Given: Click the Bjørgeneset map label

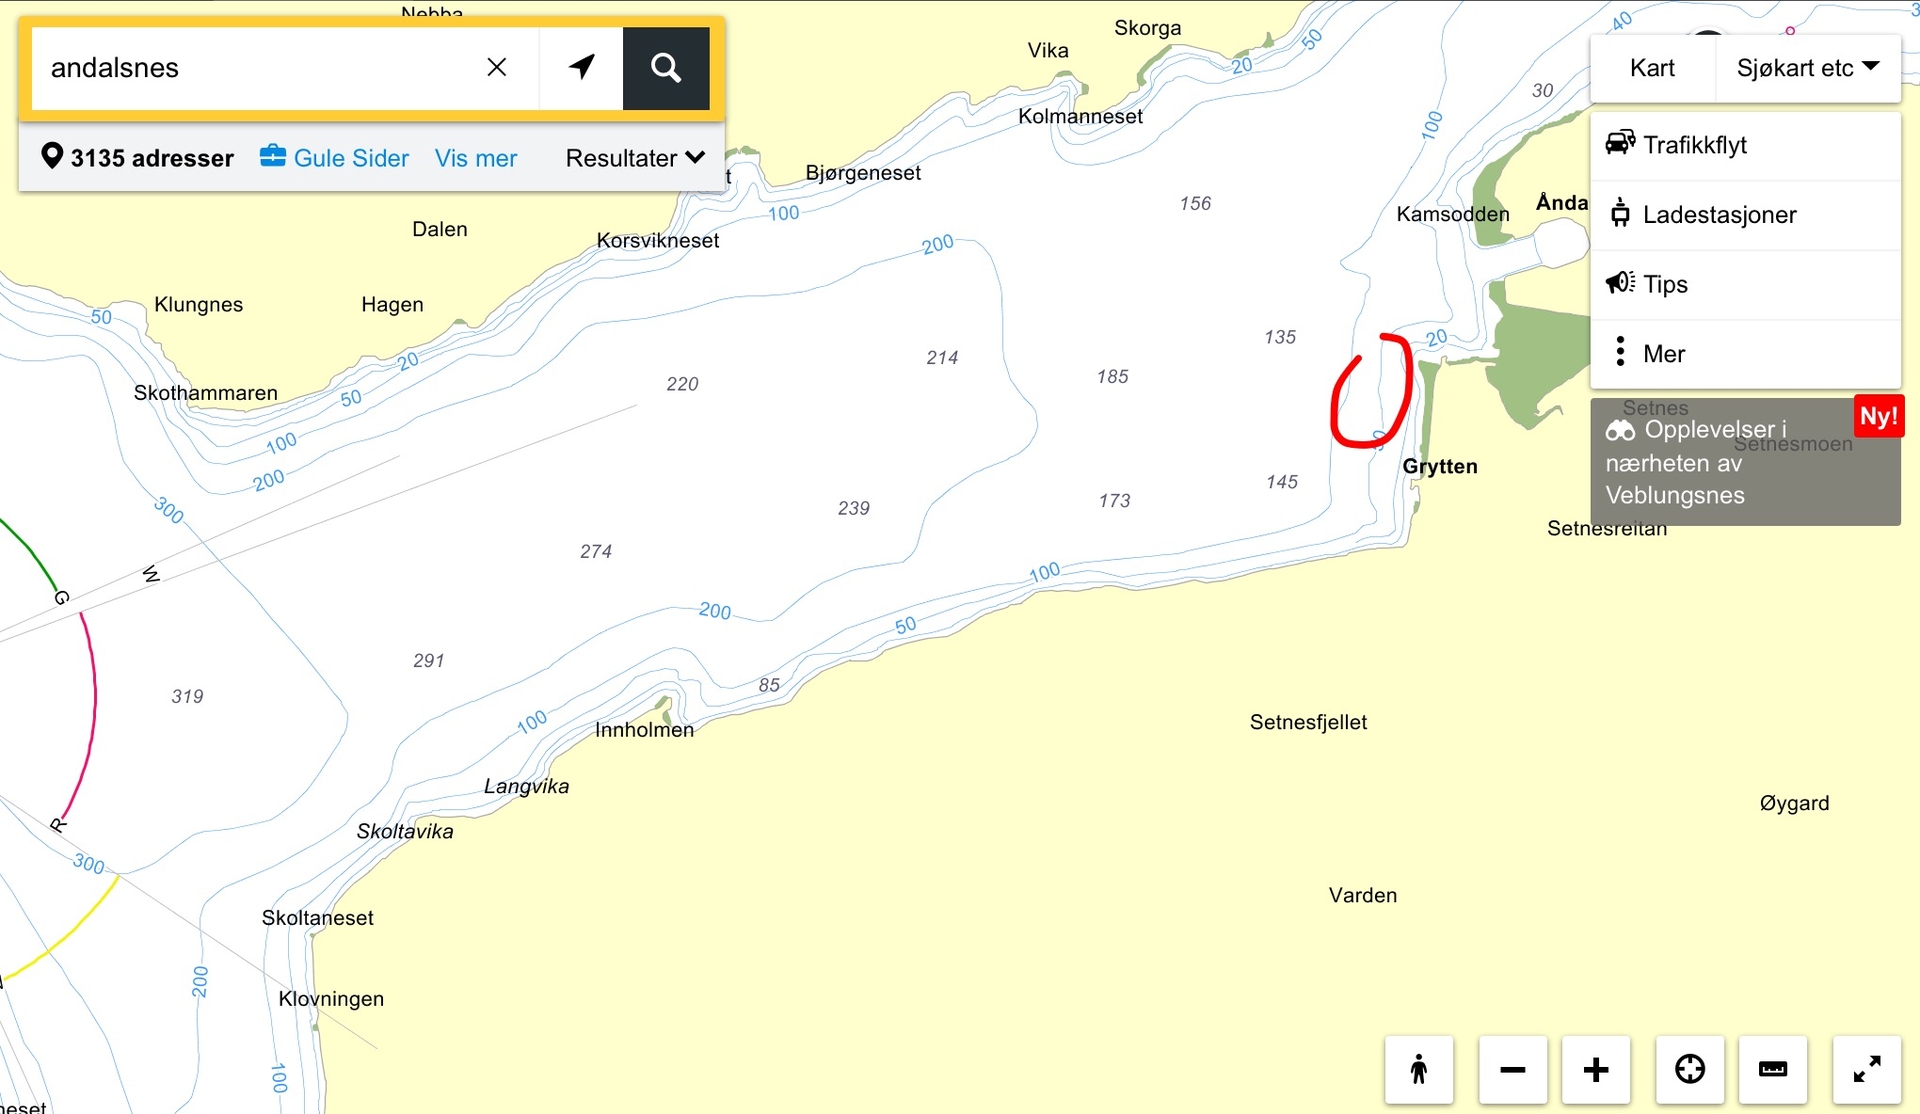Looking at the screenshot, I should tap(863, 173).
